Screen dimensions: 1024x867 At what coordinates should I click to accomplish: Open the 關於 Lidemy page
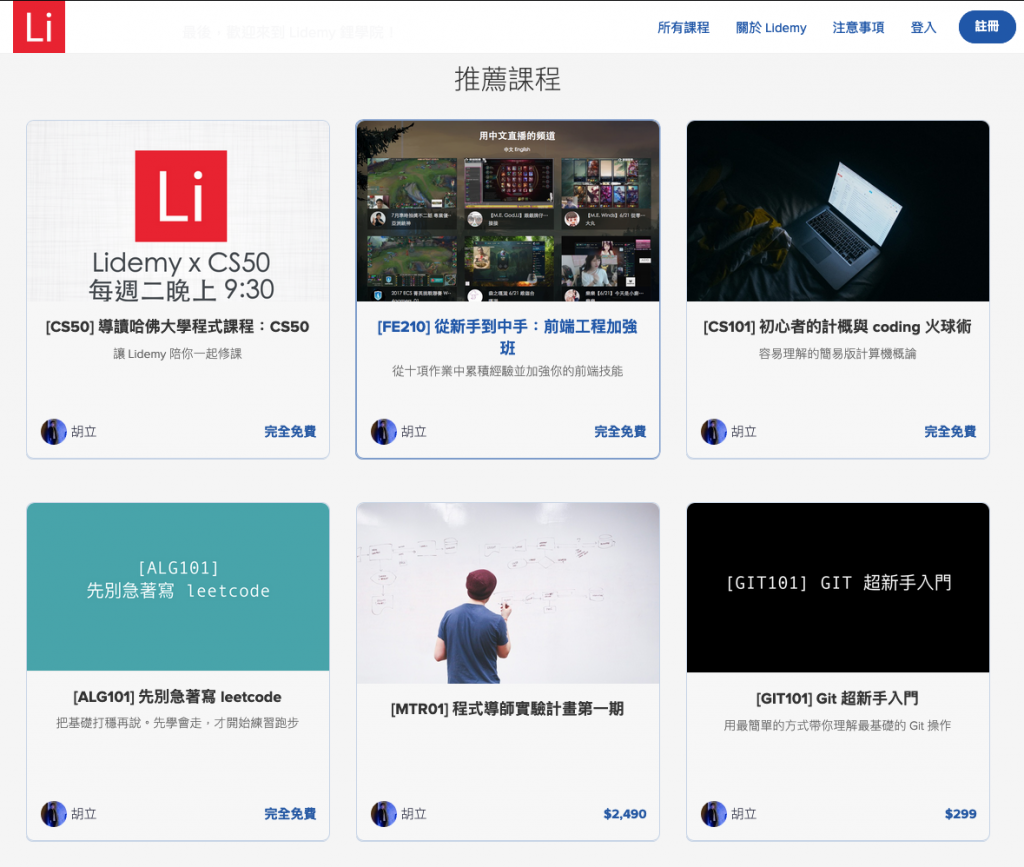tap(771, 27)
